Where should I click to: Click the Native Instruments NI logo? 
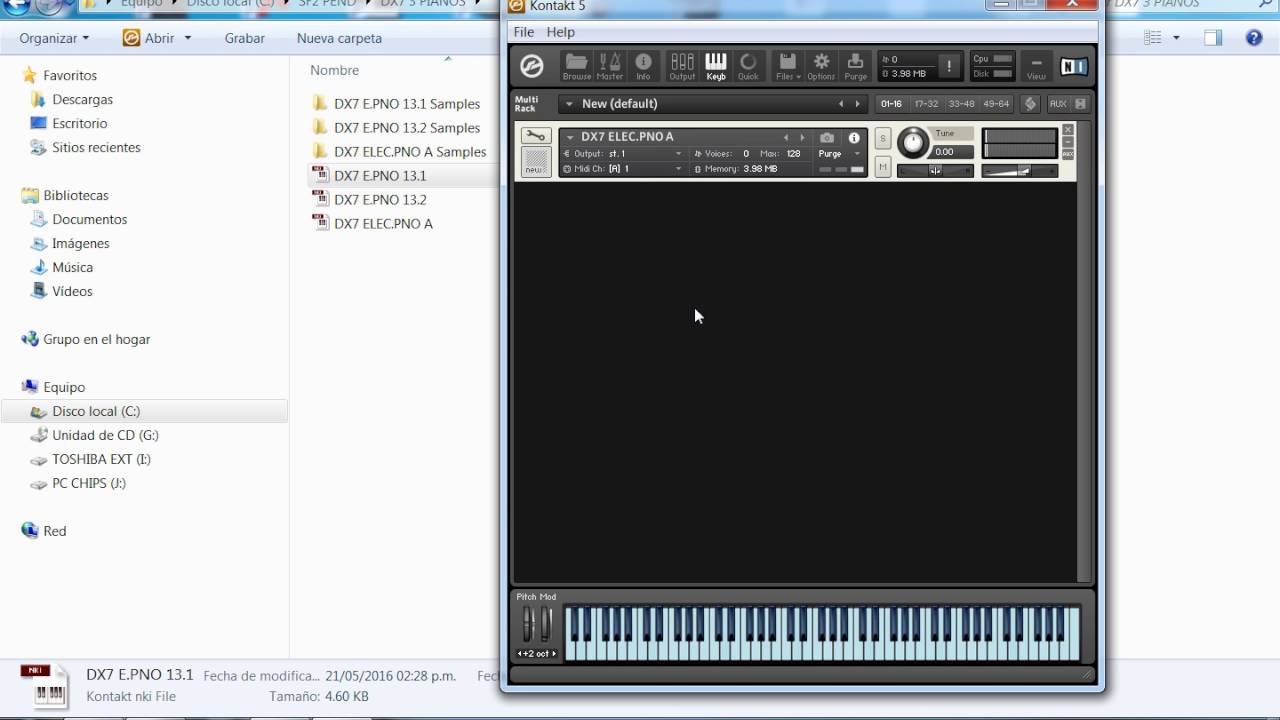coord(1074,67)
